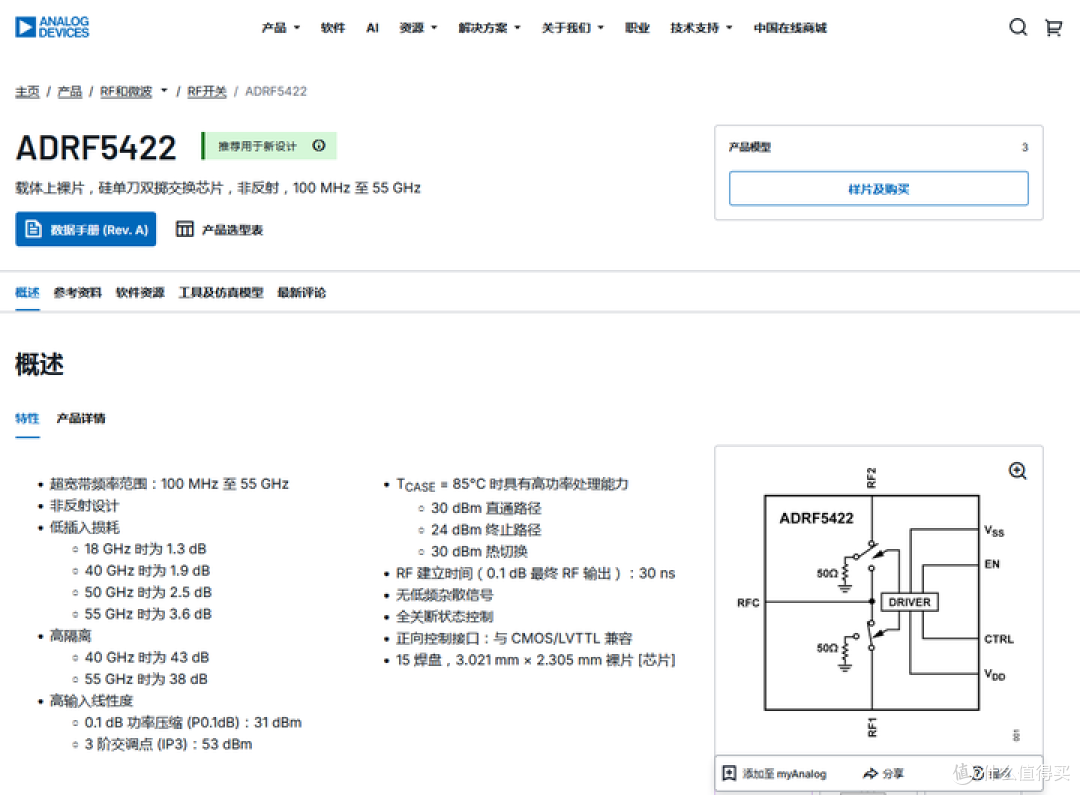Open the shopping cart icon
Image resolution: width=1080 pixels, height=795 pixels.
1053,28
